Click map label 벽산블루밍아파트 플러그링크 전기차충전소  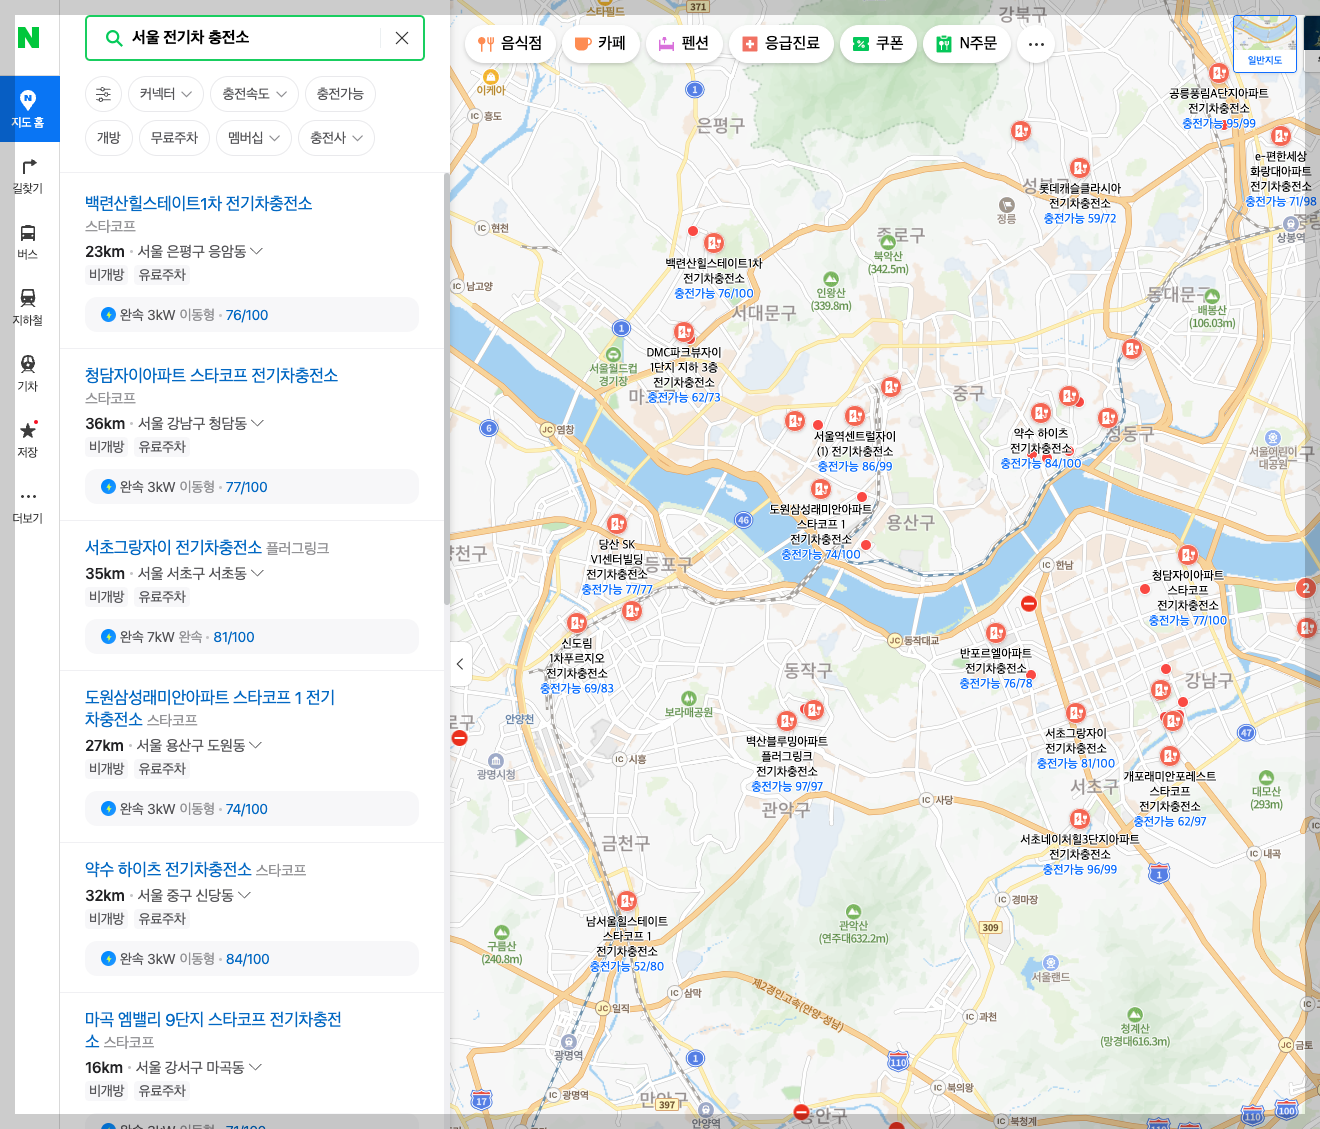pyautogui.click(x=787, y=764)
